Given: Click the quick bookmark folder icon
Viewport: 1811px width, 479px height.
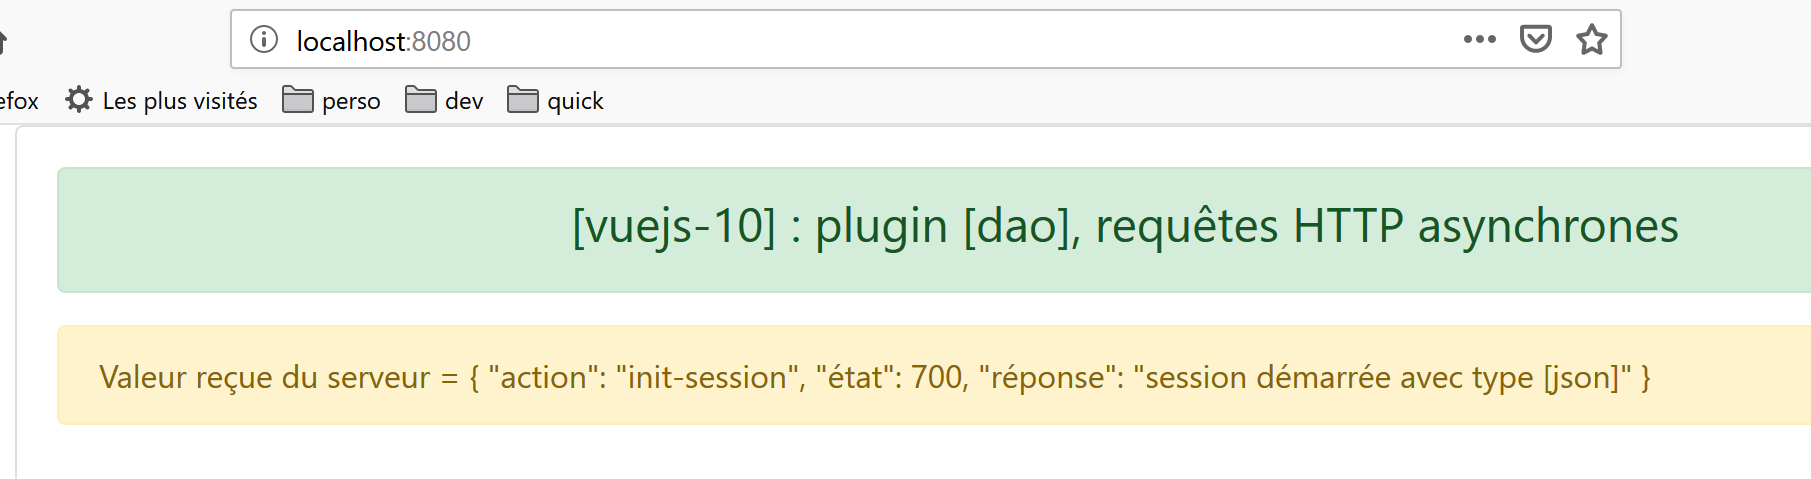Looking at the screenshot, I should point(523,100).
